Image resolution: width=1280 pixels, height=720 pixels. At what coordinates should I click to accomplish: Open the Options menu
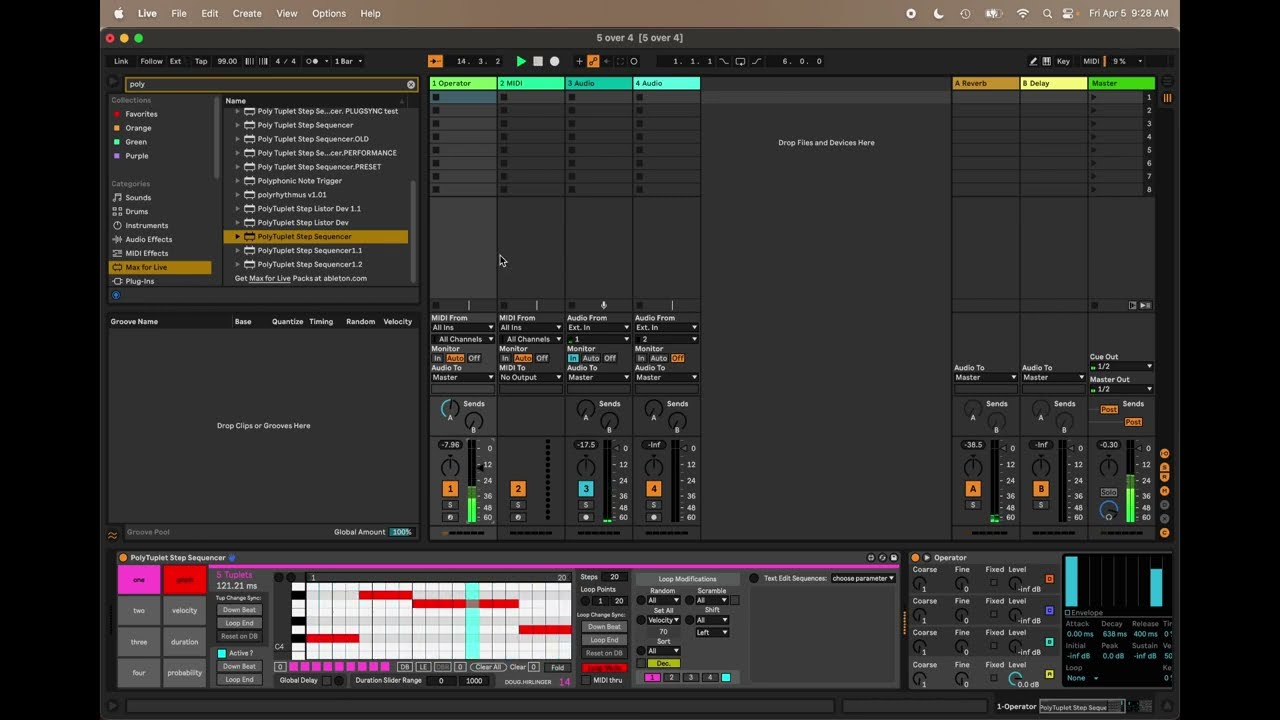[329, 13]
